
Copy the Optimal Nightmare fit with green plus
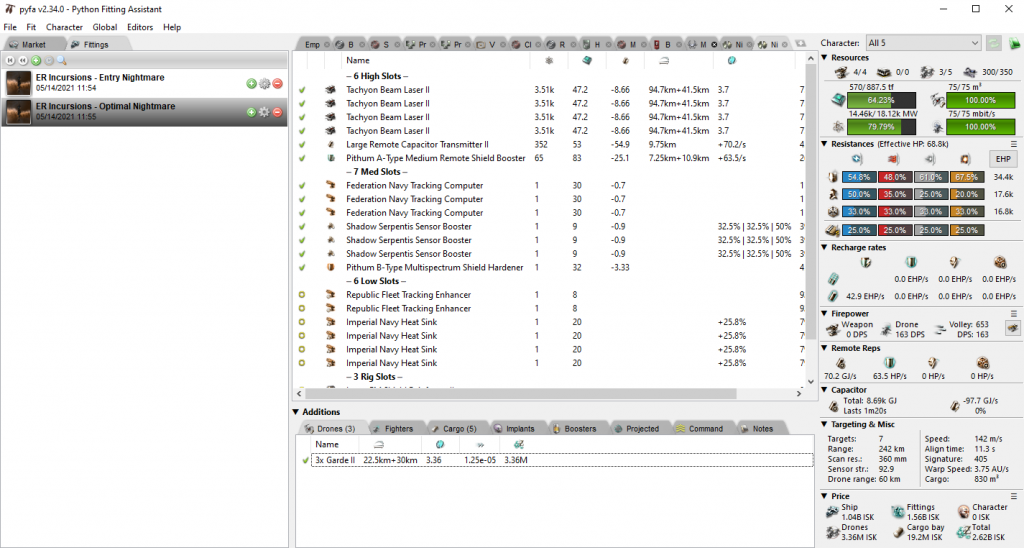251,112
